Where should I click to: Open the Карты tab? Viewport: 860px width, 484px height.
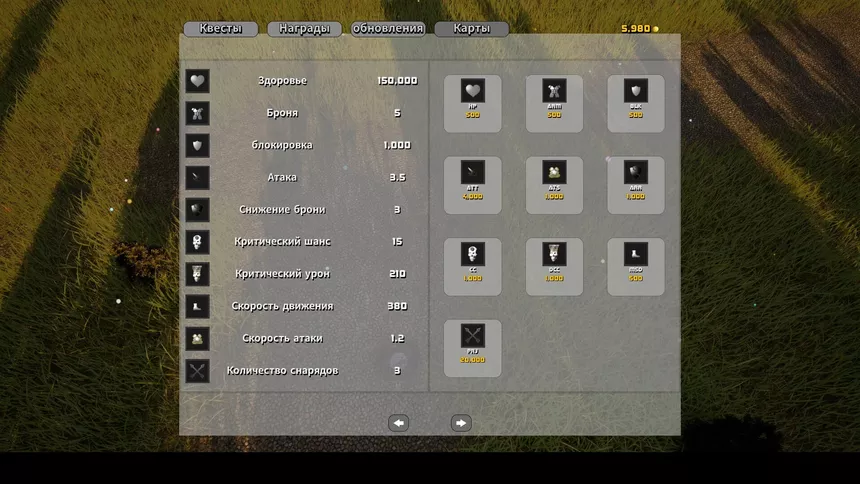472,29
